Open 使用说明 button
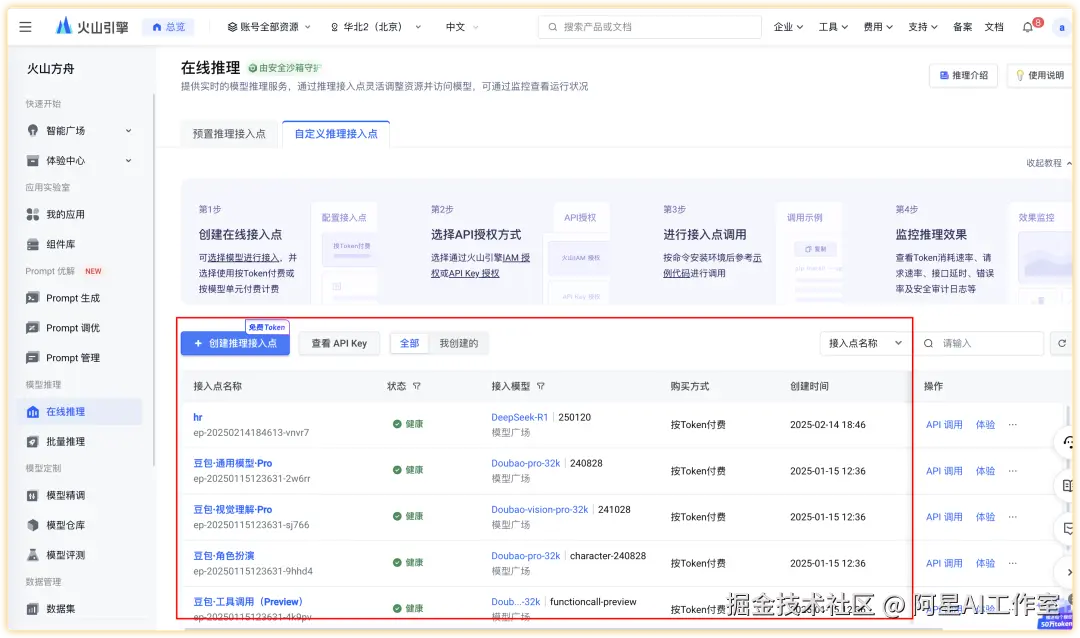Screen dimensions: 1080x638 [1039, 75]
